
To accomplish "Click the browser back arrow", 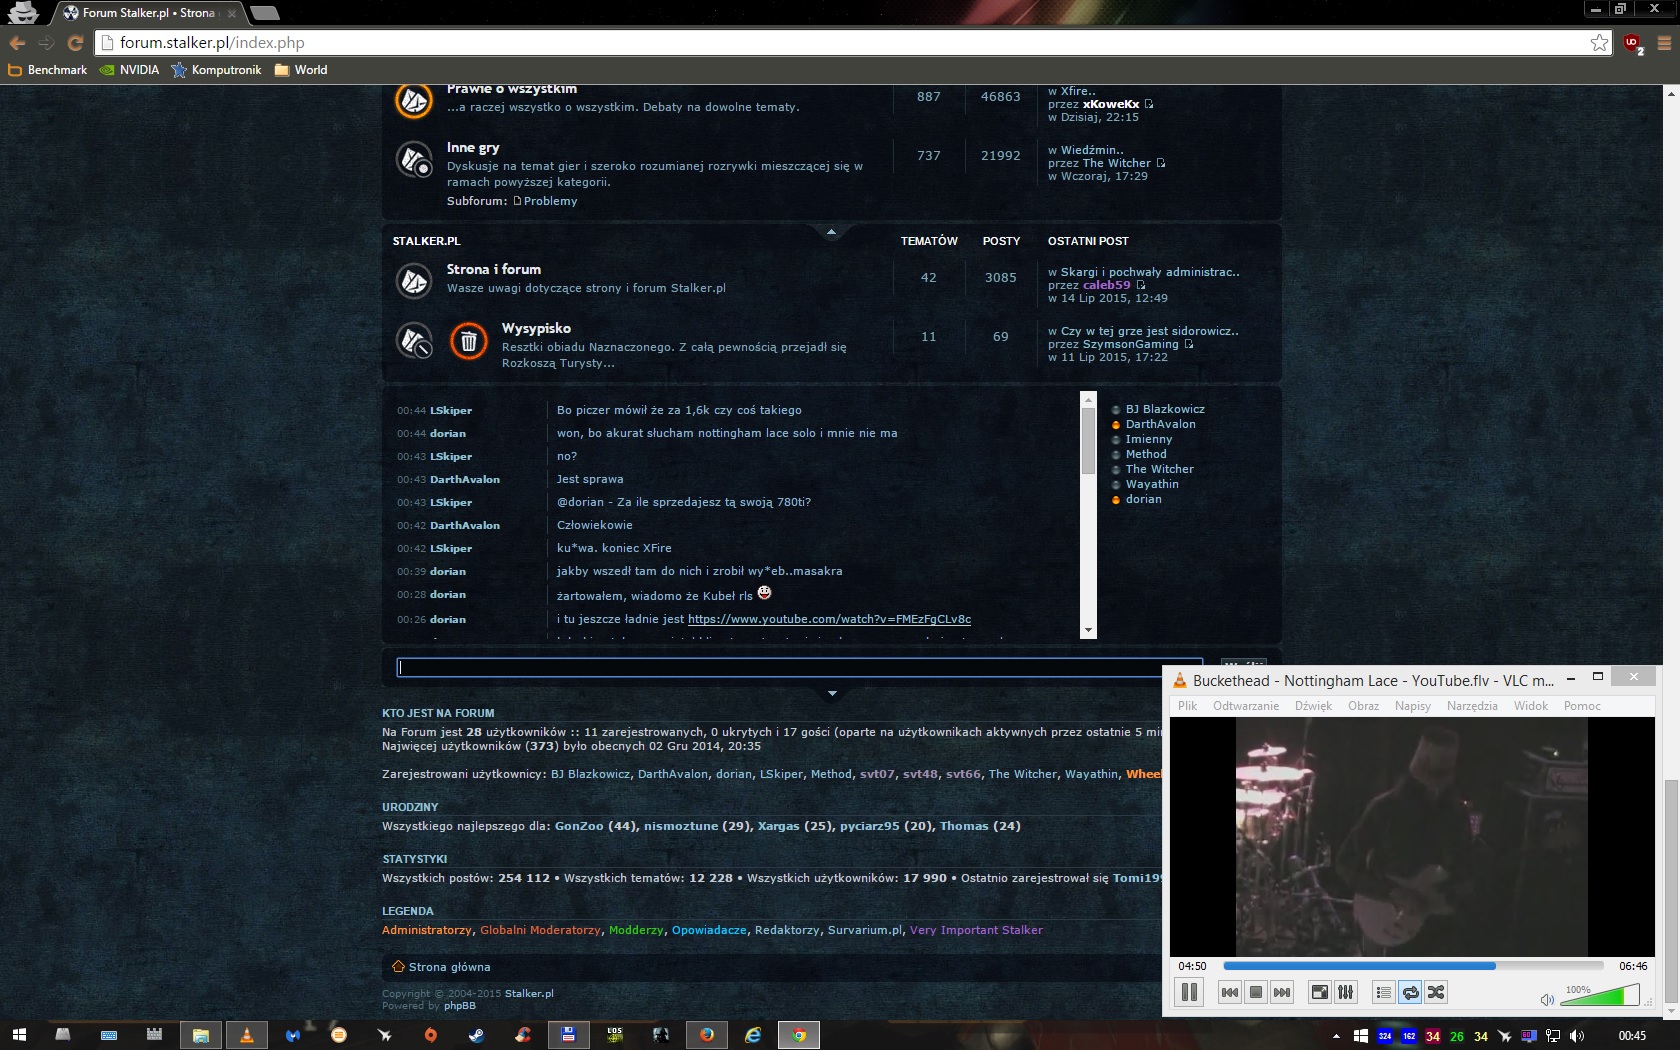I will pos(17,43).
